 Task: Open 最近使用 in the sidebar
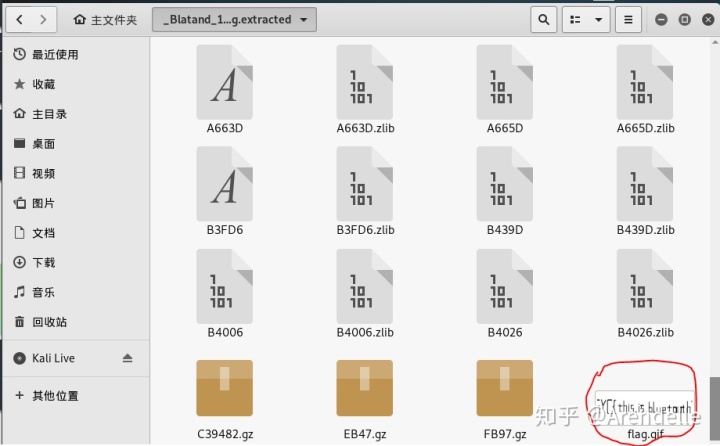pos(76,55)
